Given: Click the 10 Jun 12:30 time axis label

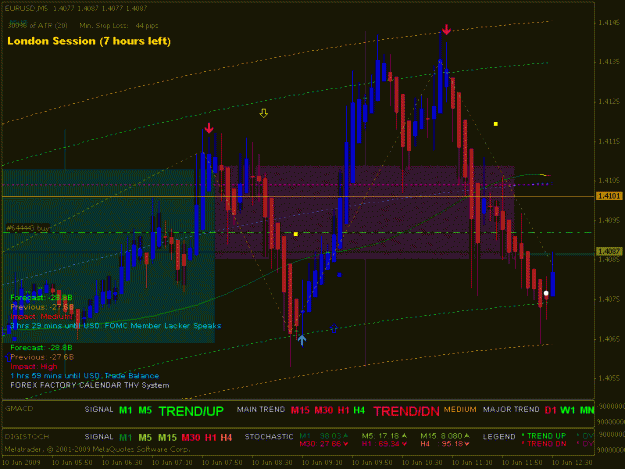Looking at the screenshot, I should [572, 462].
